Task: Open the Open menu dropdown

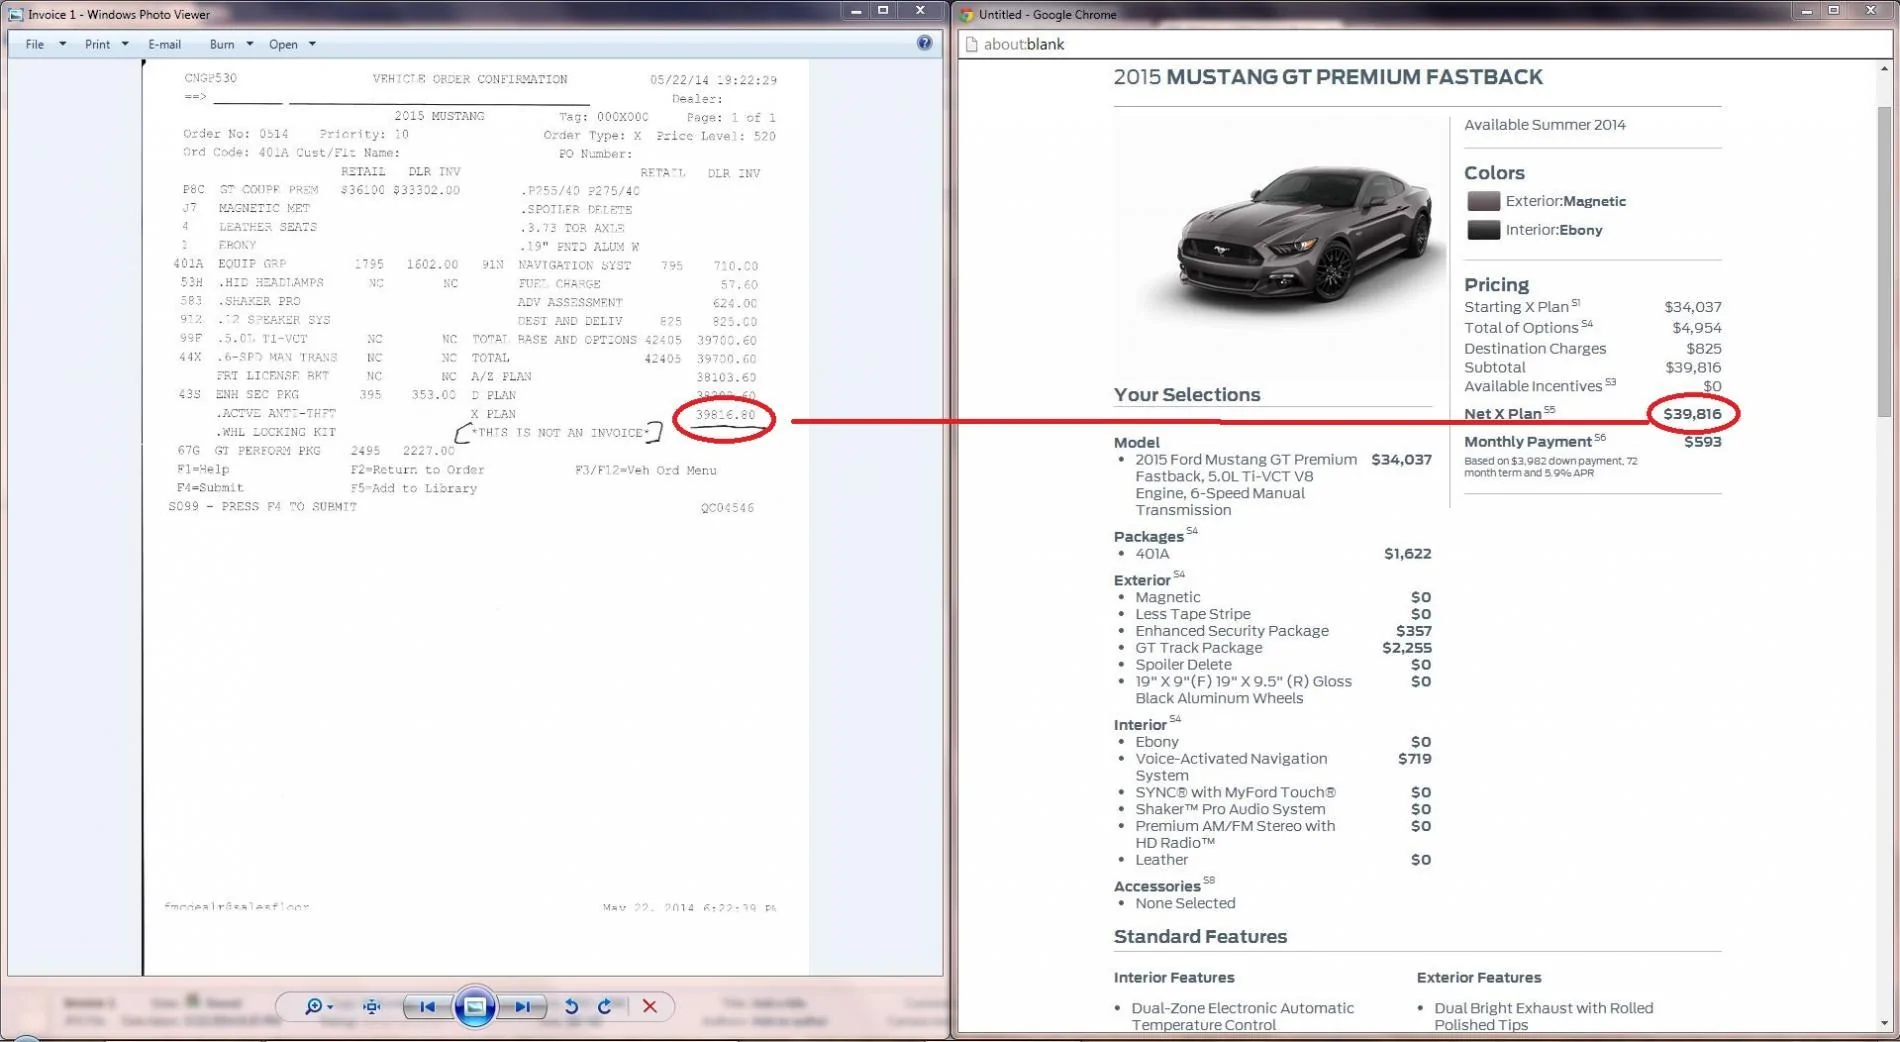Action: pos(292,44)
